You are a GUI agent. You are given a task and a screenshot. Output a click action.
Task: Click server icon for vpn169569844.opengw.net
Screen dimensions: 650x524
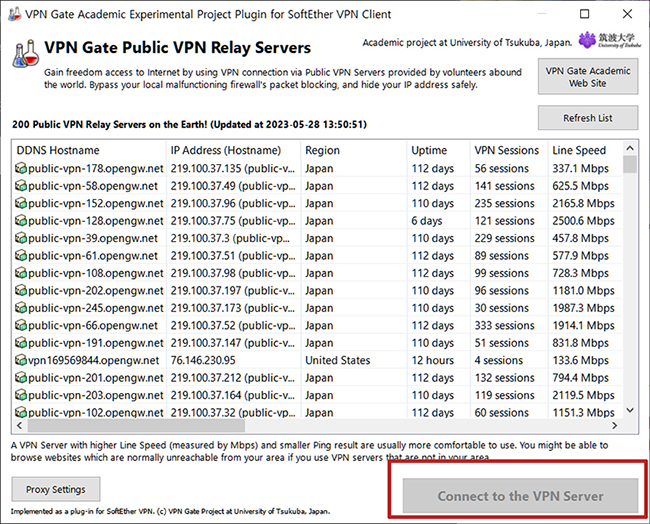(21, 360)
